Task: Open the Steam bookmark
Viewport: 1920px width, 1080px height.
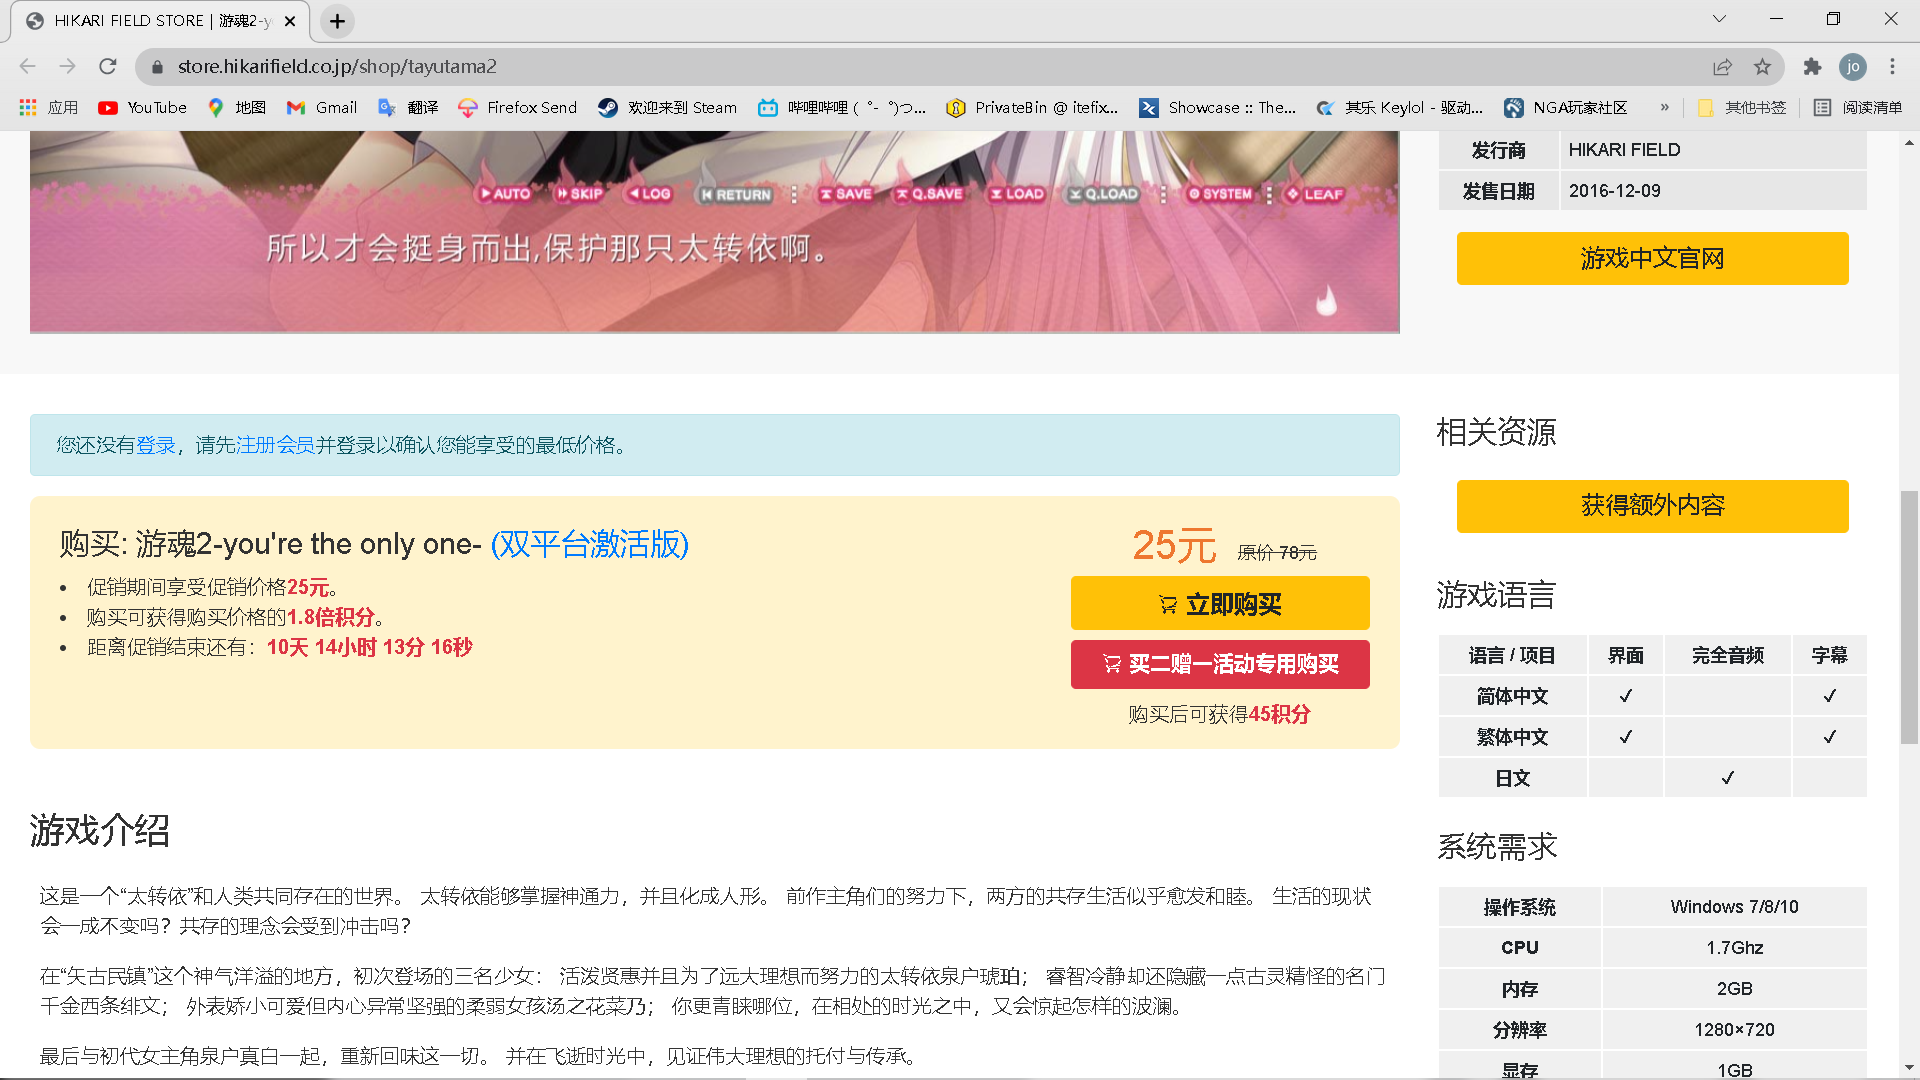Action: click(667, 107)
